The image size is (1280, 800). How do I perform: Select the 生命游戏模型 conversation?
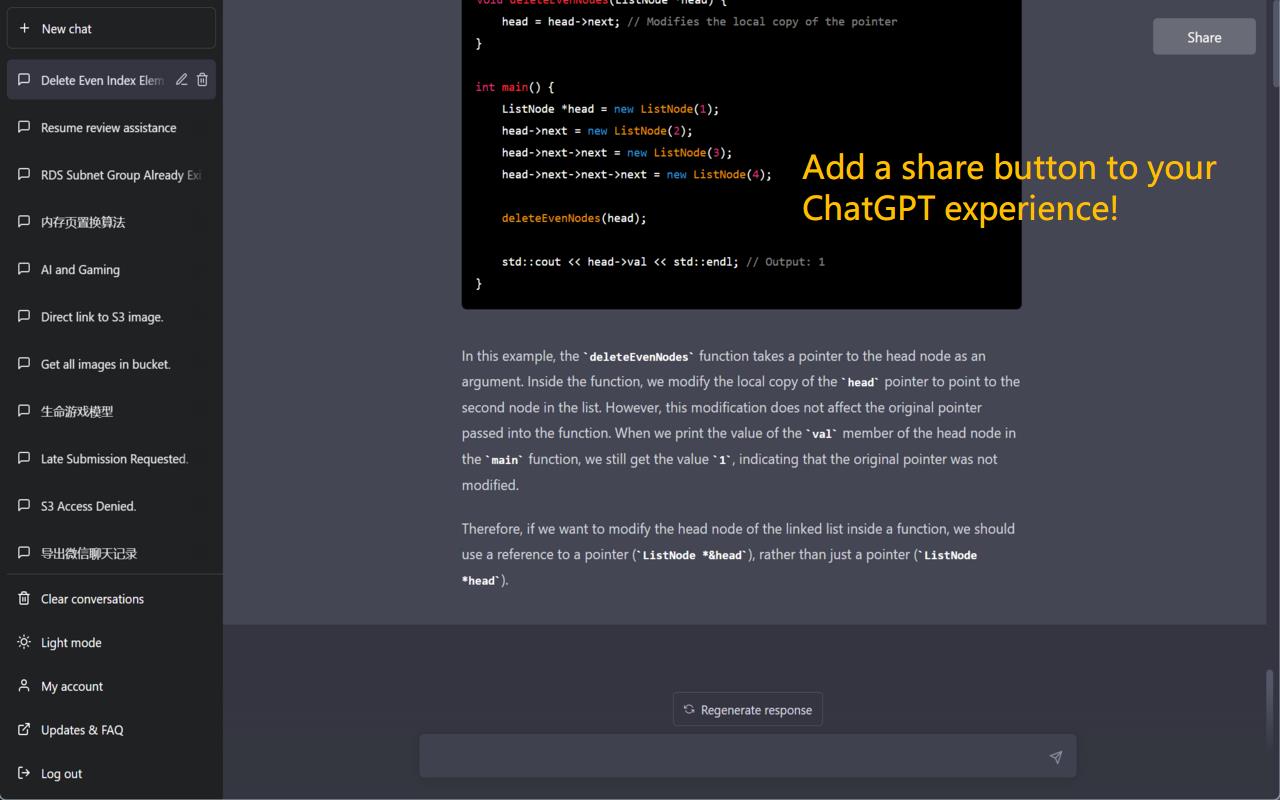pos(77,411)
